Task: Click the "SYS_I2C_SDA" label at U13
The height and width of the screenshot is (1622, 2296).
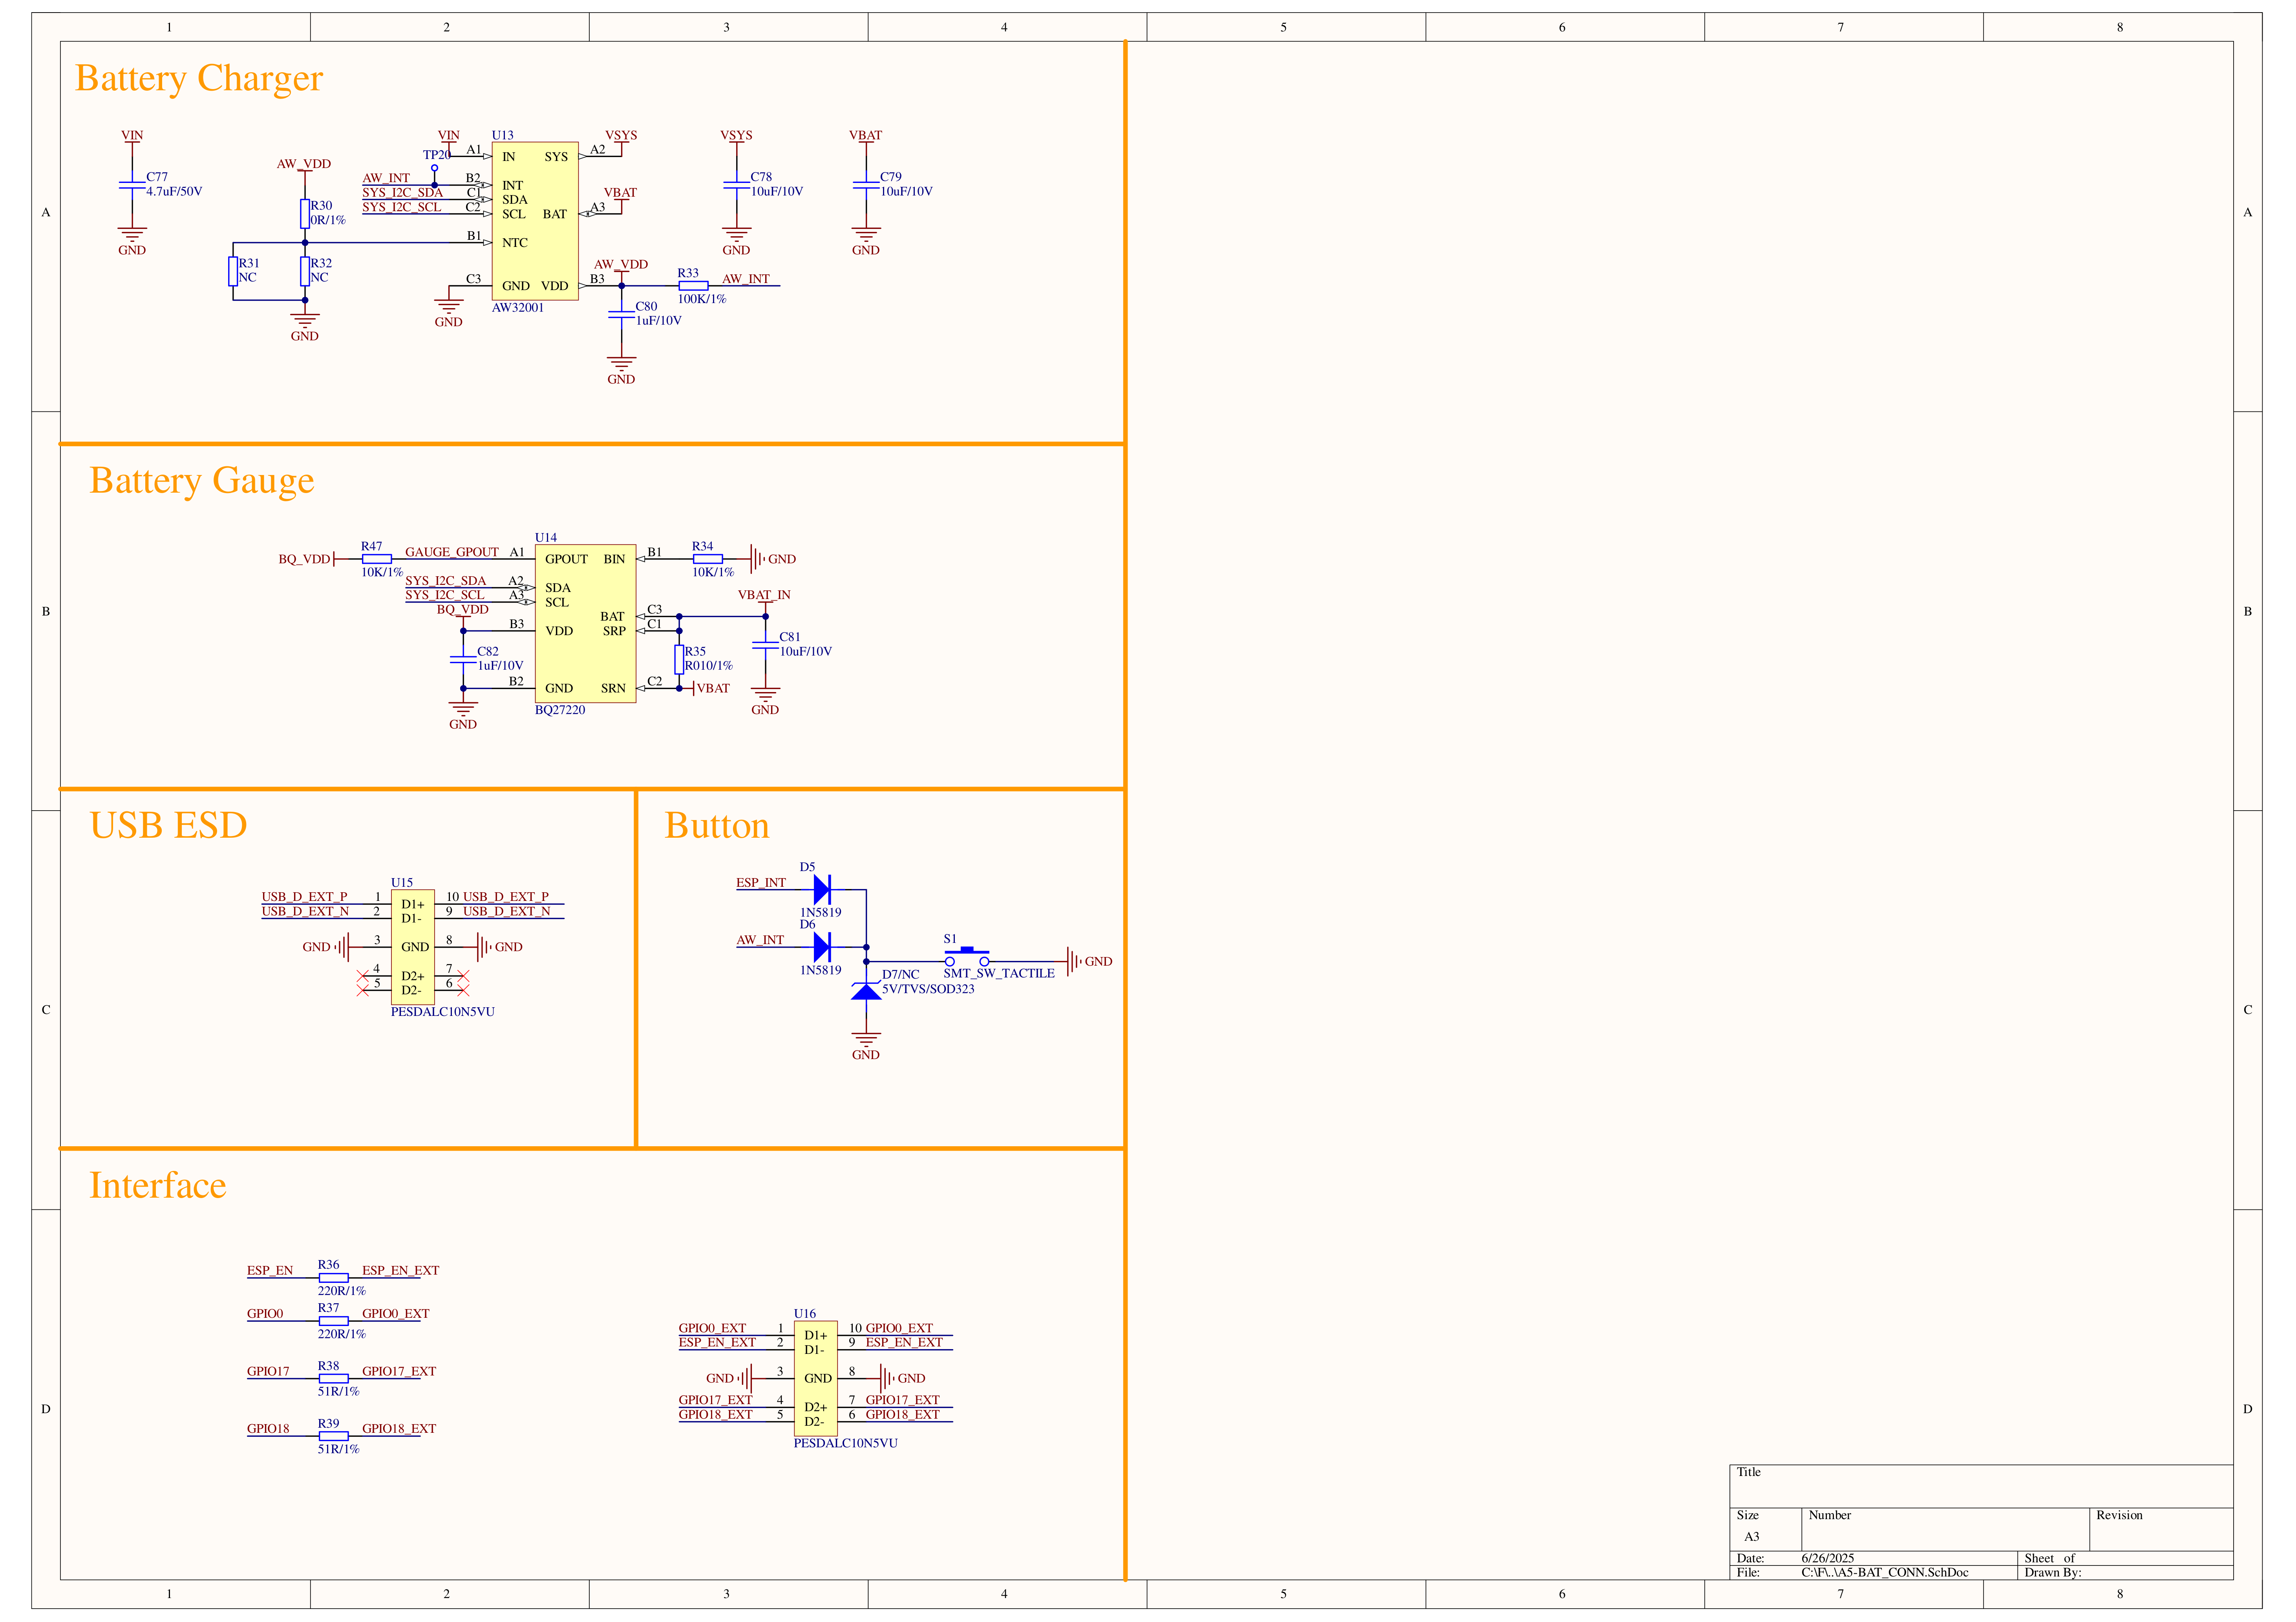Action: tap(403, 193)
